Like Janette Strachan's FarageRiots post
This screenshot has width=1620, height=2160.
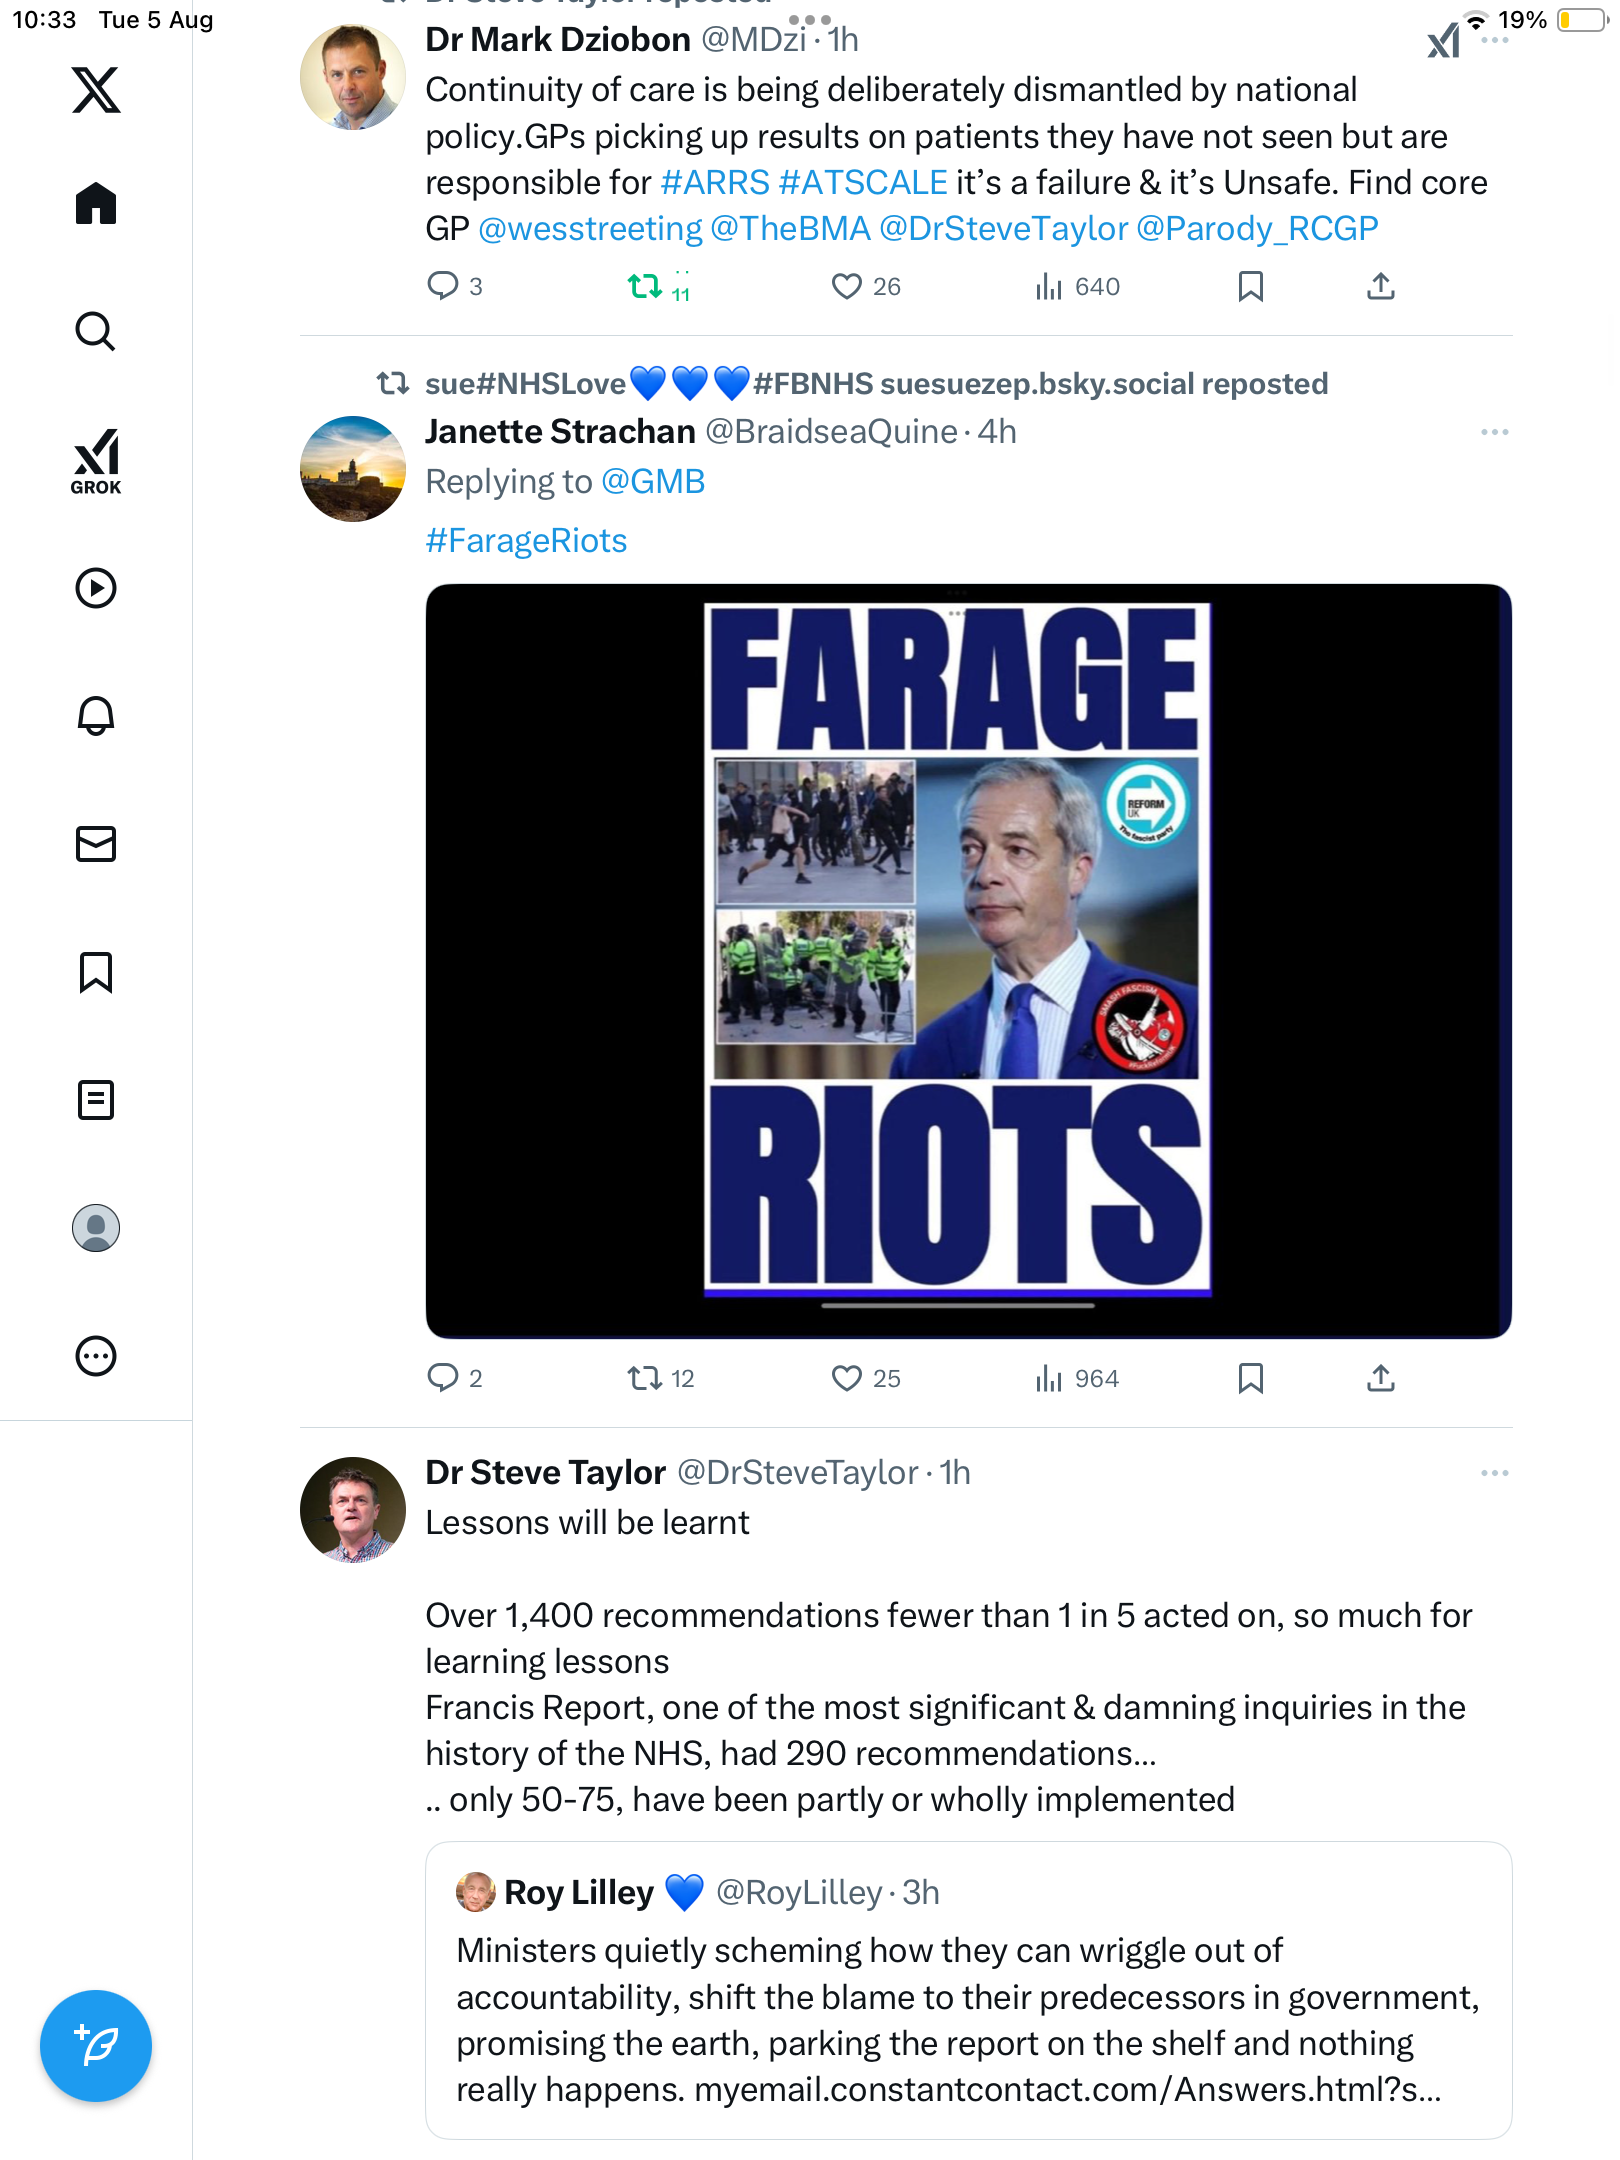pyautogui.click(x=846, y=1378)
